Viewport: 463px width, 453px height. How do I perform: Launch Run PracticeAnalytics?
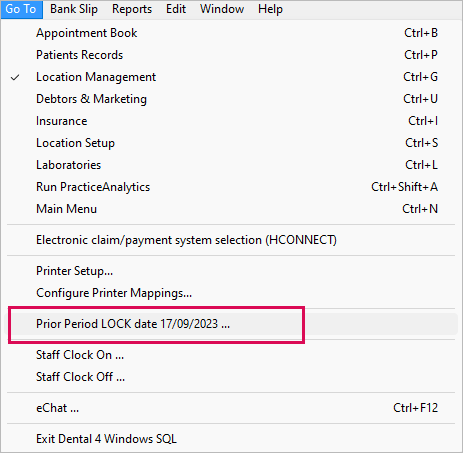pyautogui.click(x=232, y=187)
